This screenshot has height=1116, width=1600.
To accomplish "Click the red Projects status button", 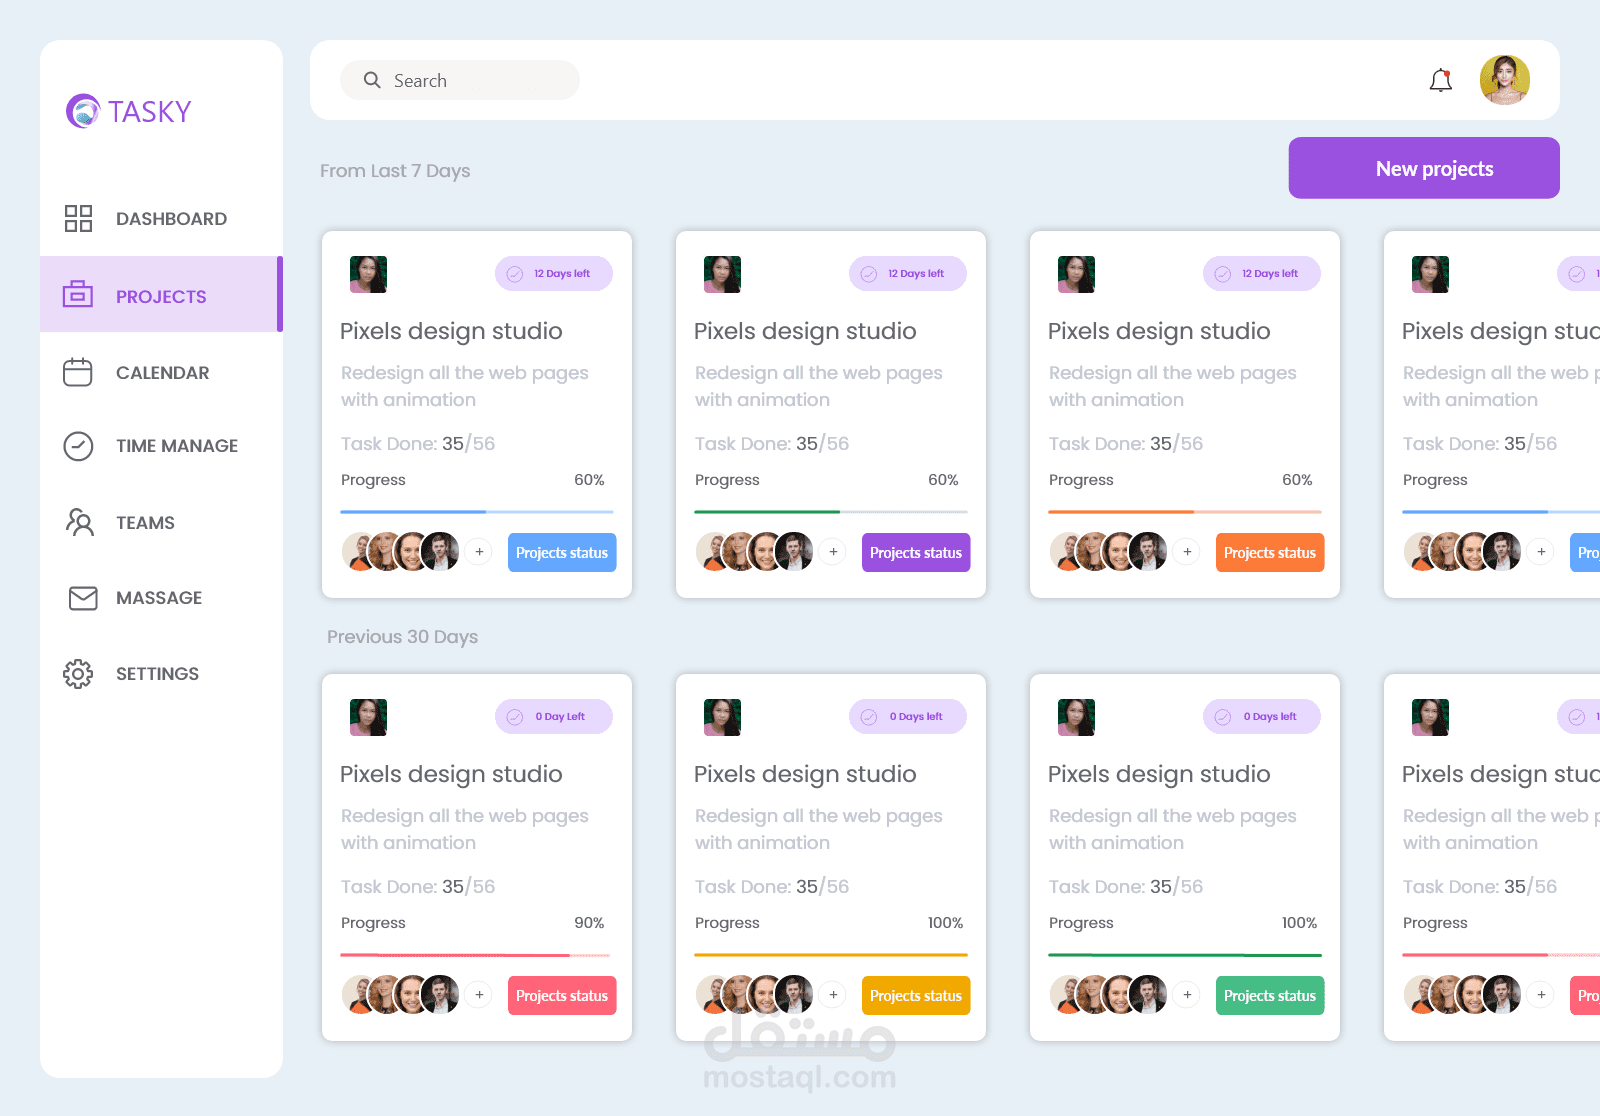I will (562, 996).
